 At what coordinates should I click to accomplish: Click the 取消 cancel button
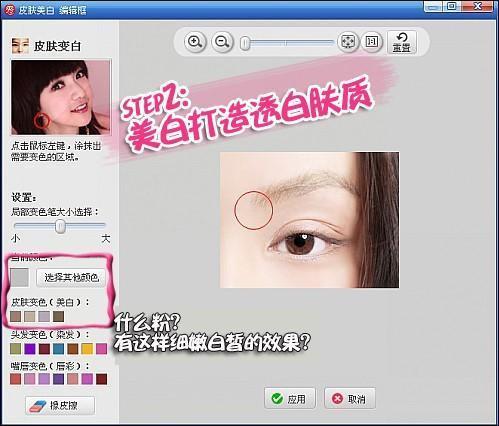click(350, 398)
